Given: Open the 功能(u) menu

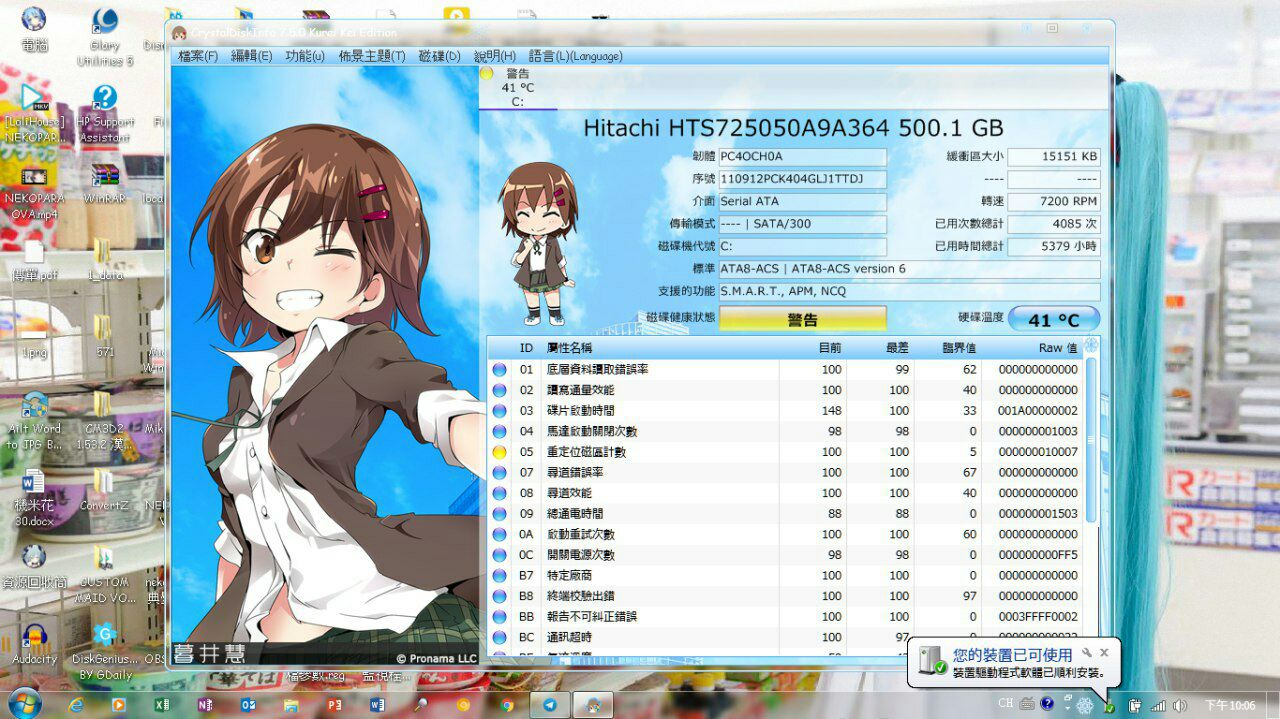Looking at the screenshot, I should point(305,56).
